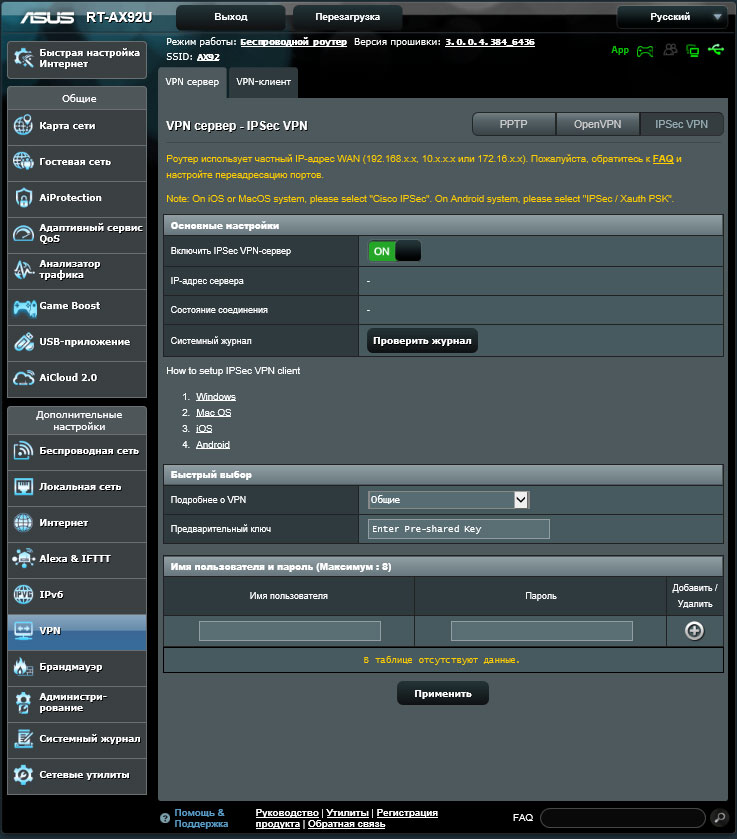737x839 pixels.
Task: Open the Mac OS setup guide link
Action: pyautogui.click(x=214, y=413)
